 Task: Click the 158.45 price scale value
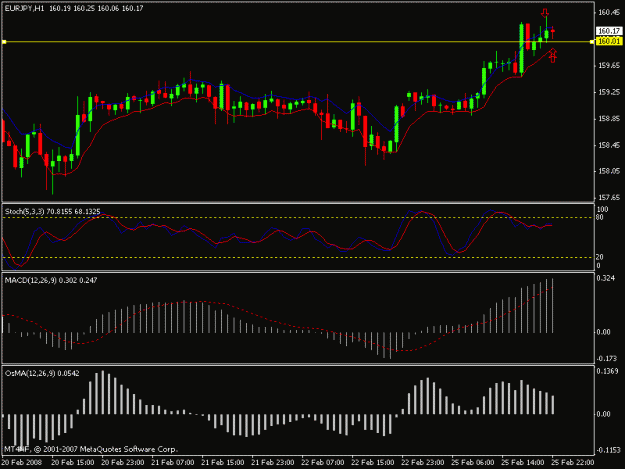click(x=609, y=145)
